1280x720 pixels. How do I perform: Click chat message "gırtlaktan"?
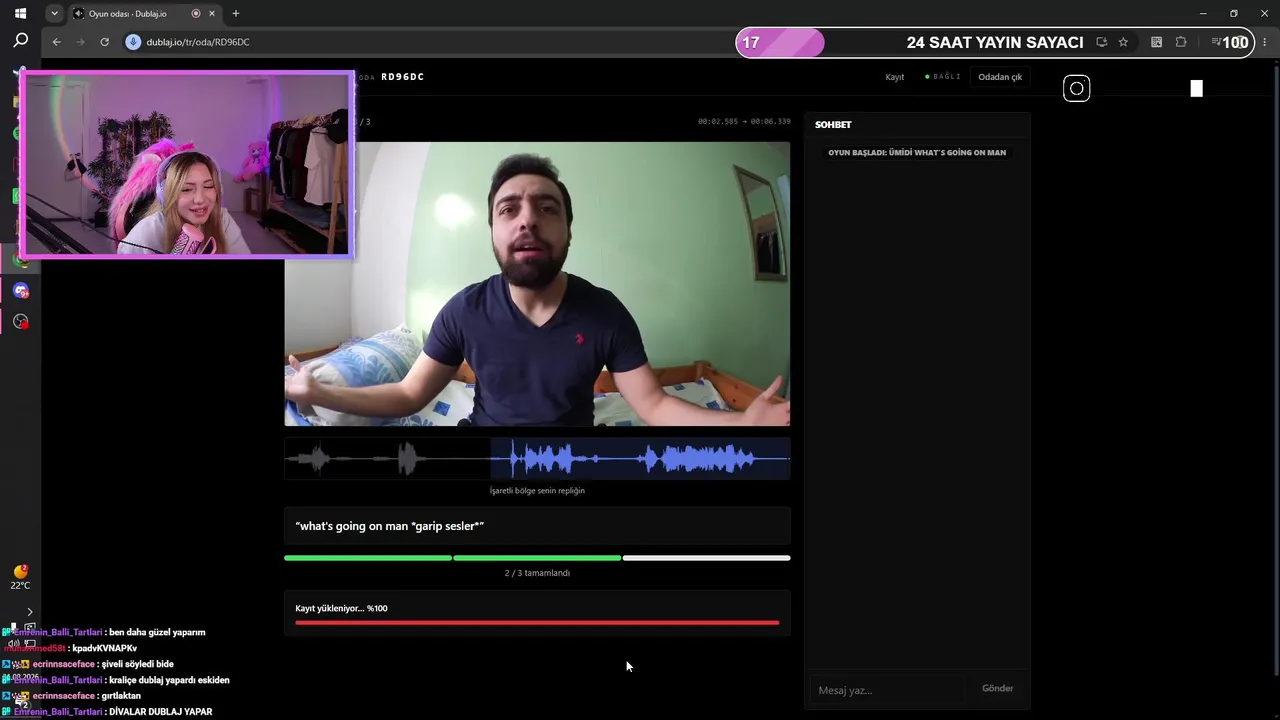(x=121, y=696)
